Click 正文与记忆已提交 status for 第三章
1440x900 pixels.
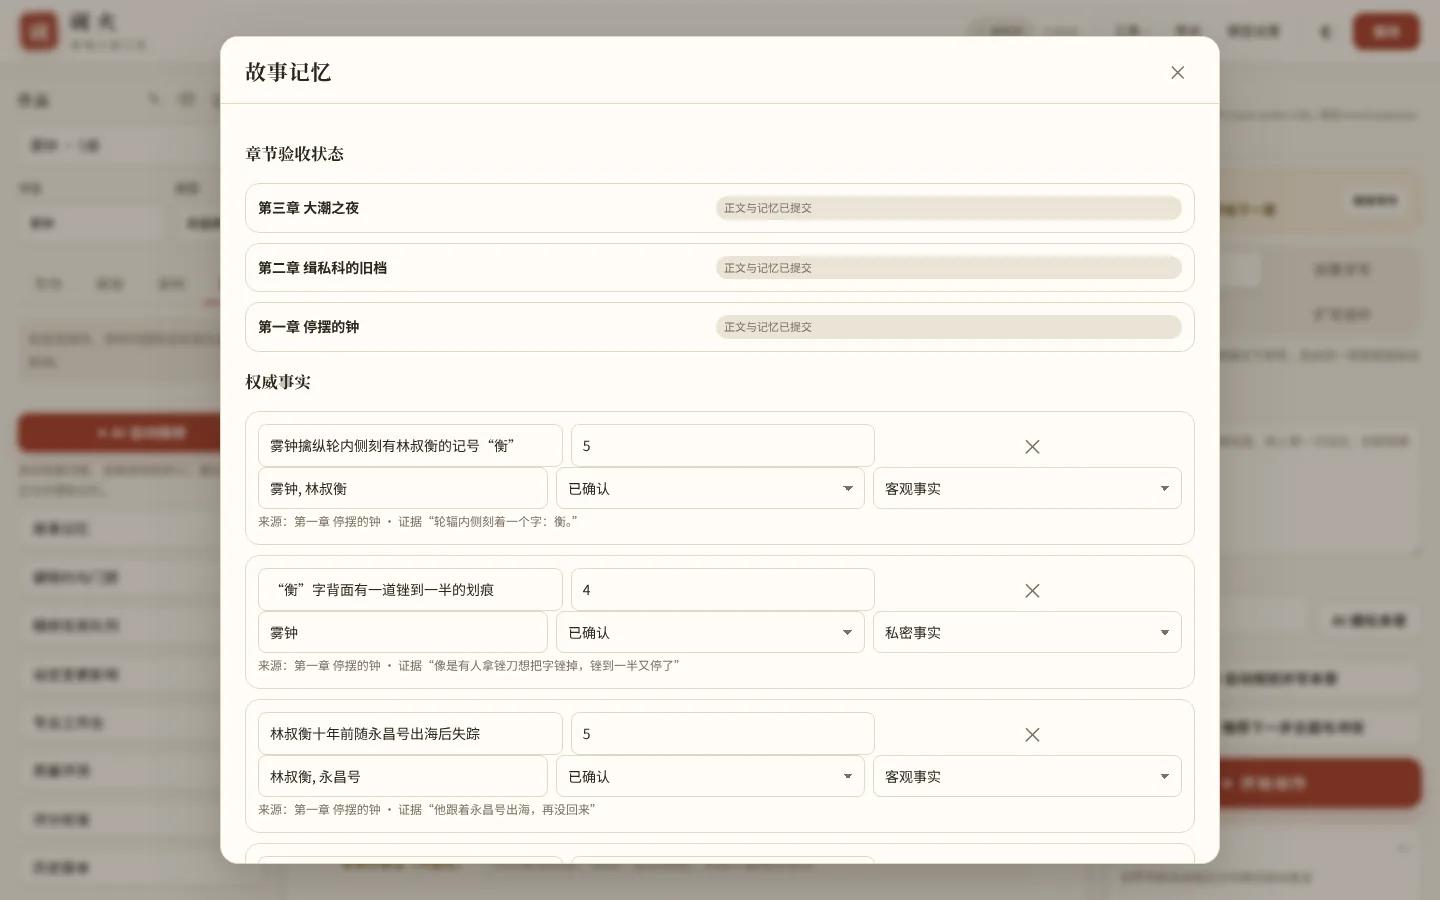click(x=948, y=208)
